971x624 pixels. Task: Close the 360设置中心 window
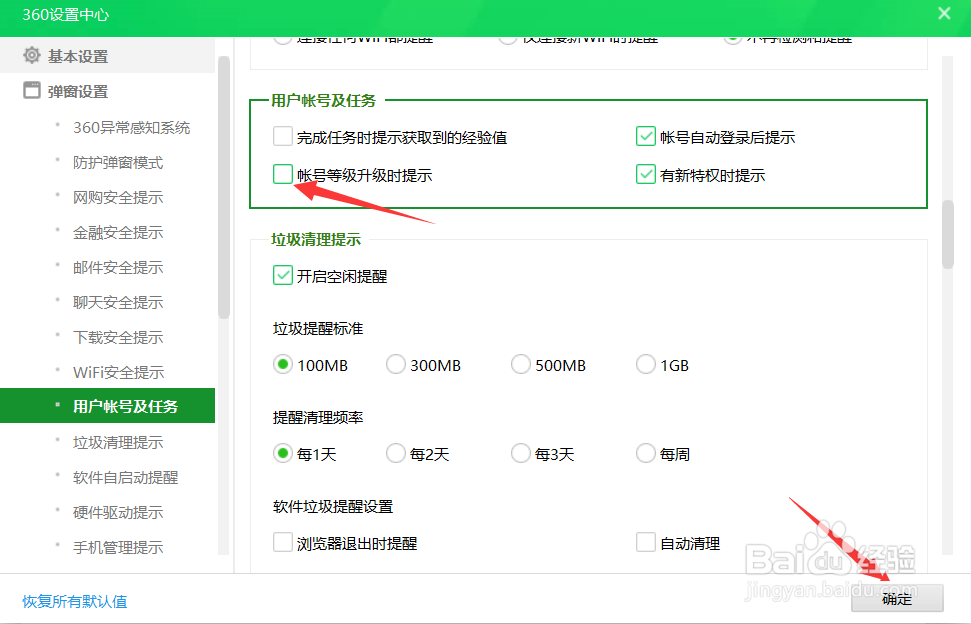[x=944, y=13]
